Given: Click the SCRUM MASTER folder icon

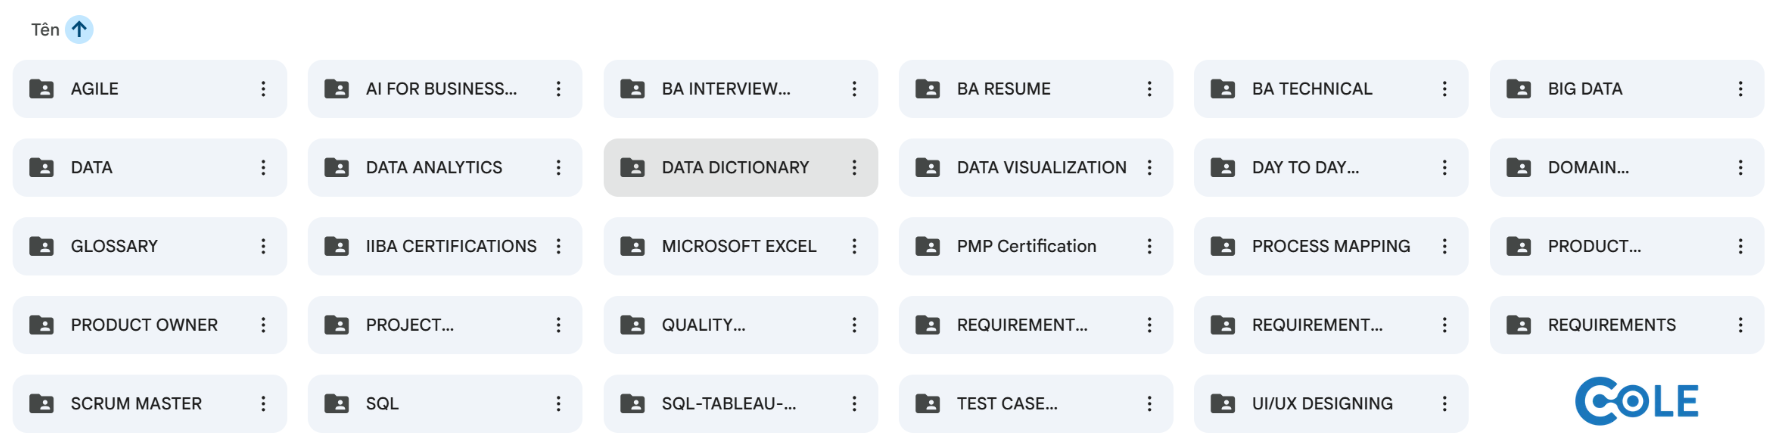Looking at the screenshot, I should (x=42, y=404).
